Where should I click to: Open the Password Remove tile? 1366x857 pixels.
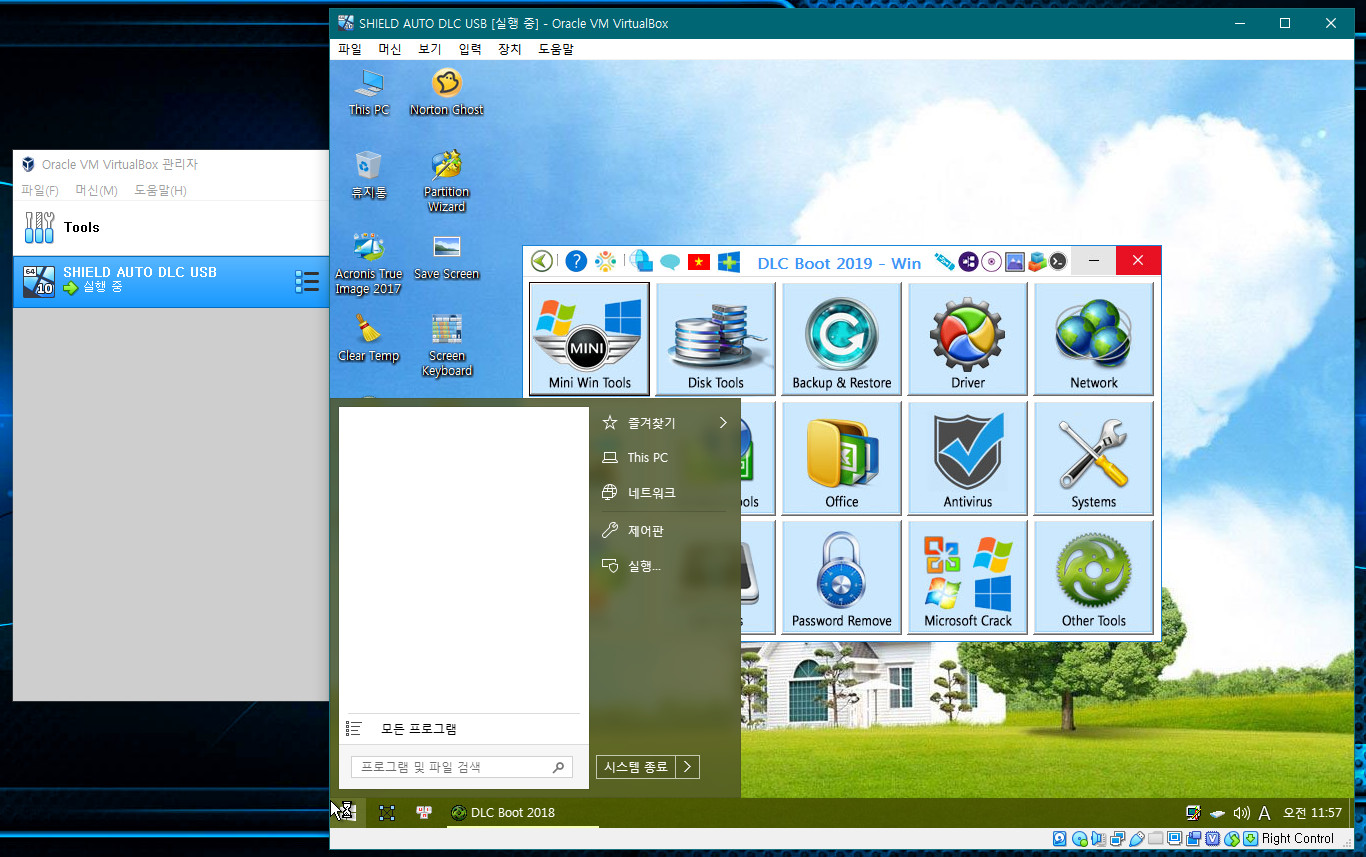pyautogui.click(x=841, y=577)
